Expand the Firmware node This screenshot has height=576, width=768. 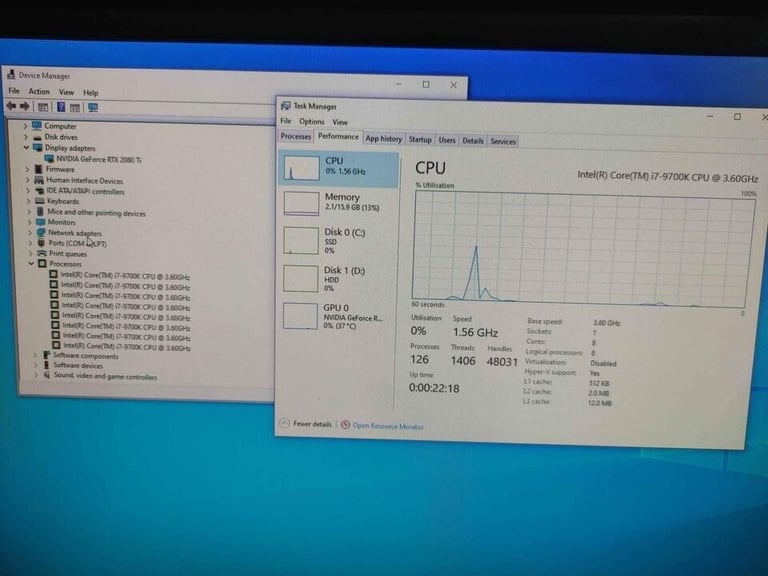[x=27, y=169]
